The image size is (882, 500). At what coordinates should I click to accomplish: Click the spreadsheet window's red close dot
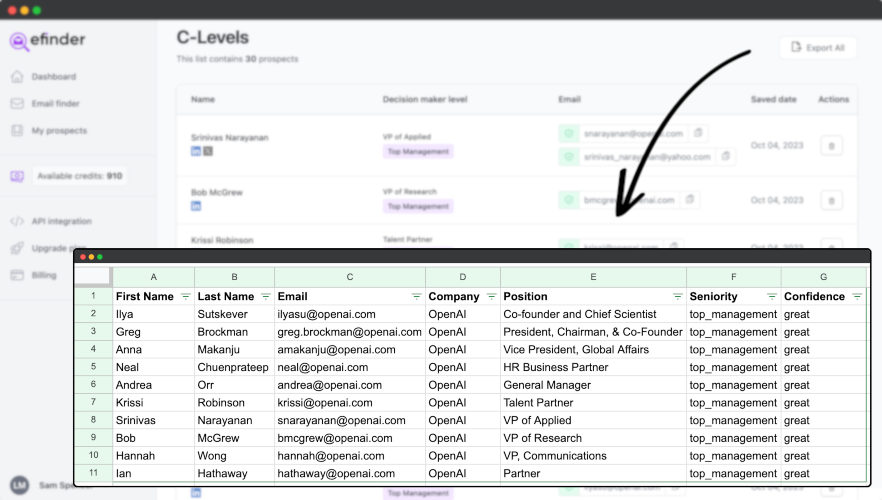coord(83,257)
